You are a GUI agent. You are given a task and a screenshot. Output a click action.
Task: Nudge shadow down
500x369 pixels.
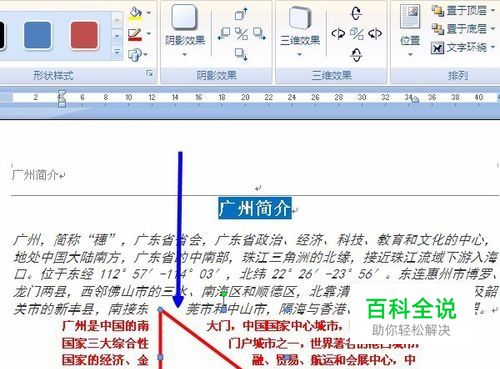[241, 55]
